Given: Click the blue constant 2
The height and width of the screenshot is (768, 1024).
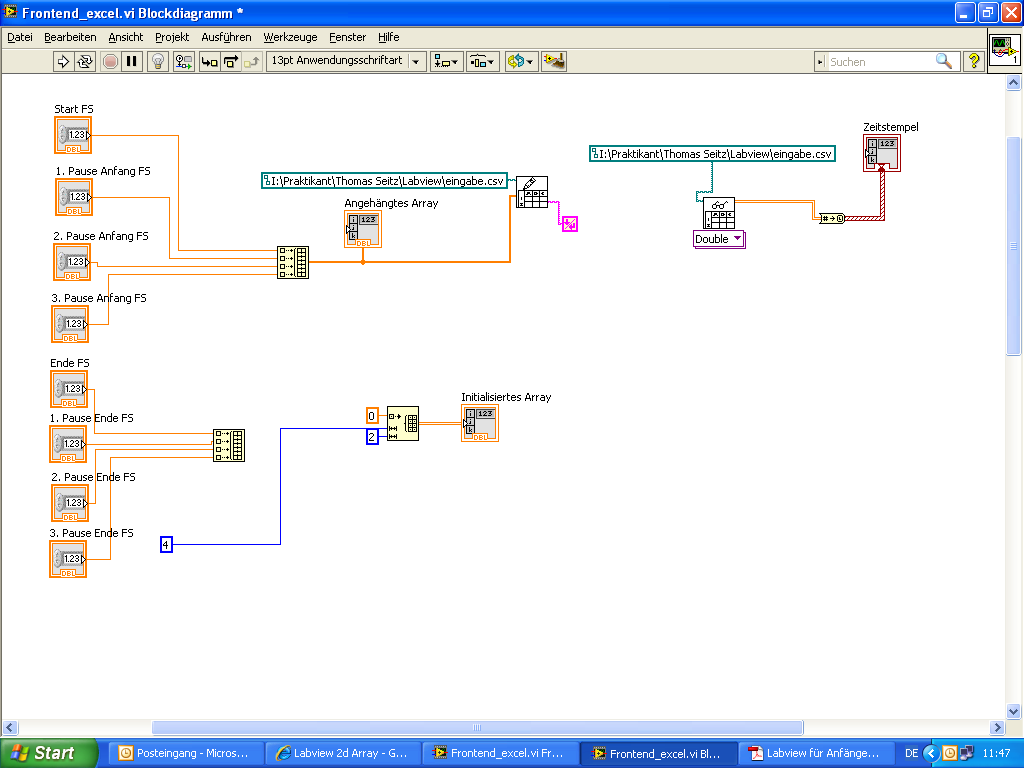Looking at the screenshot, I should click(372, 437).
